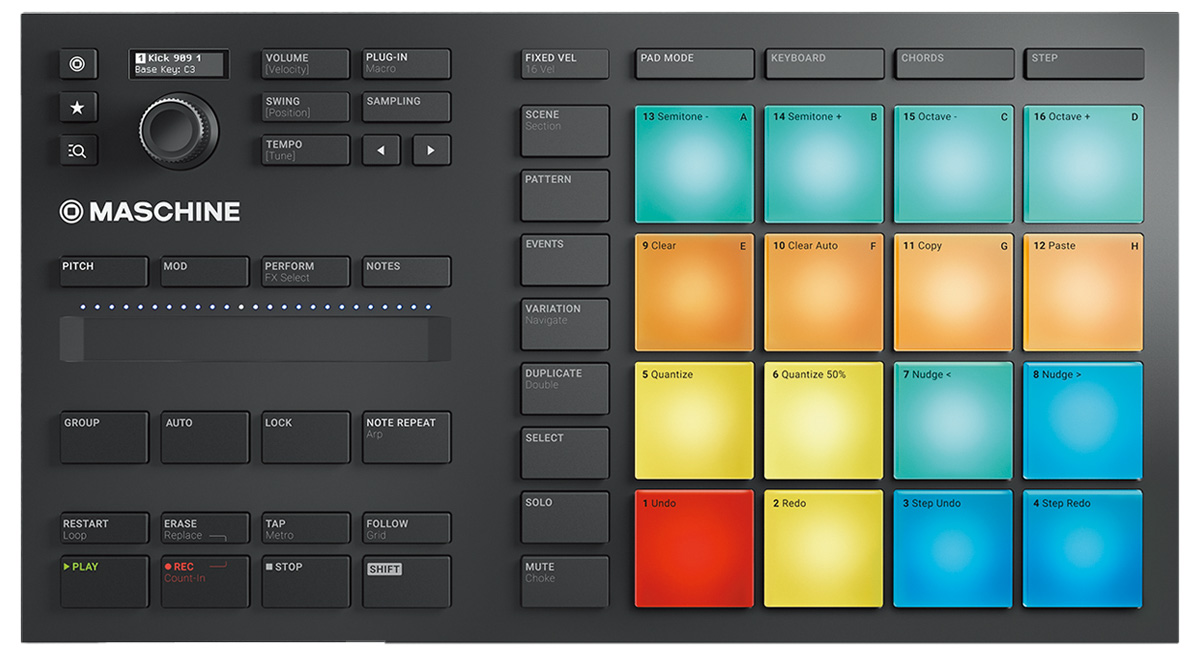Select the SCENE Section button
This screenshot has width=1200, height=656.
point(564,131)
